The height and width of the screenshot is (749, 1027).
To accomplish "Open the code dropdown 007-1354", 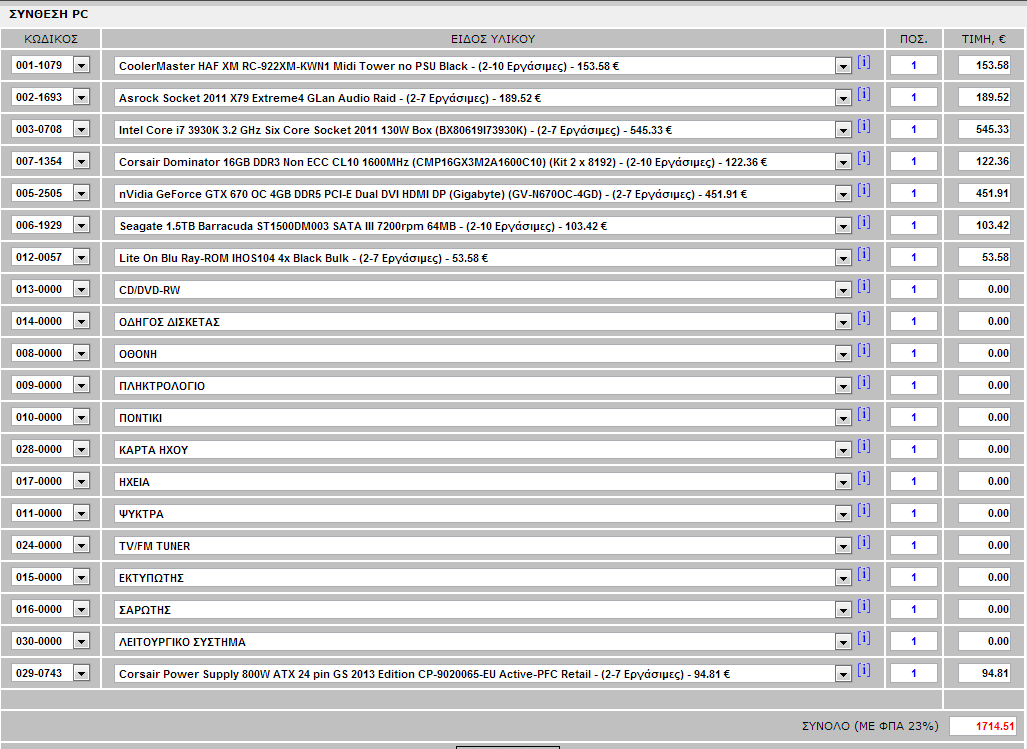I will [x=81, y=161].
